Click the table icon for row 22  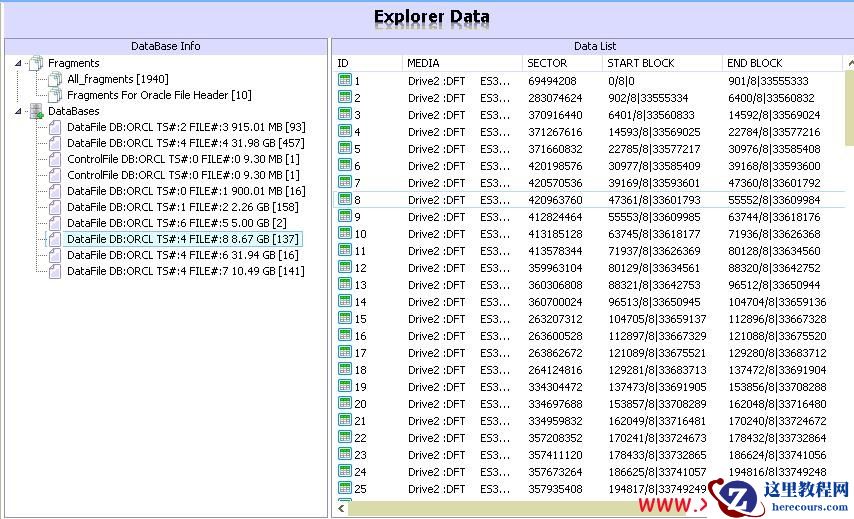[x=345, y=437]
